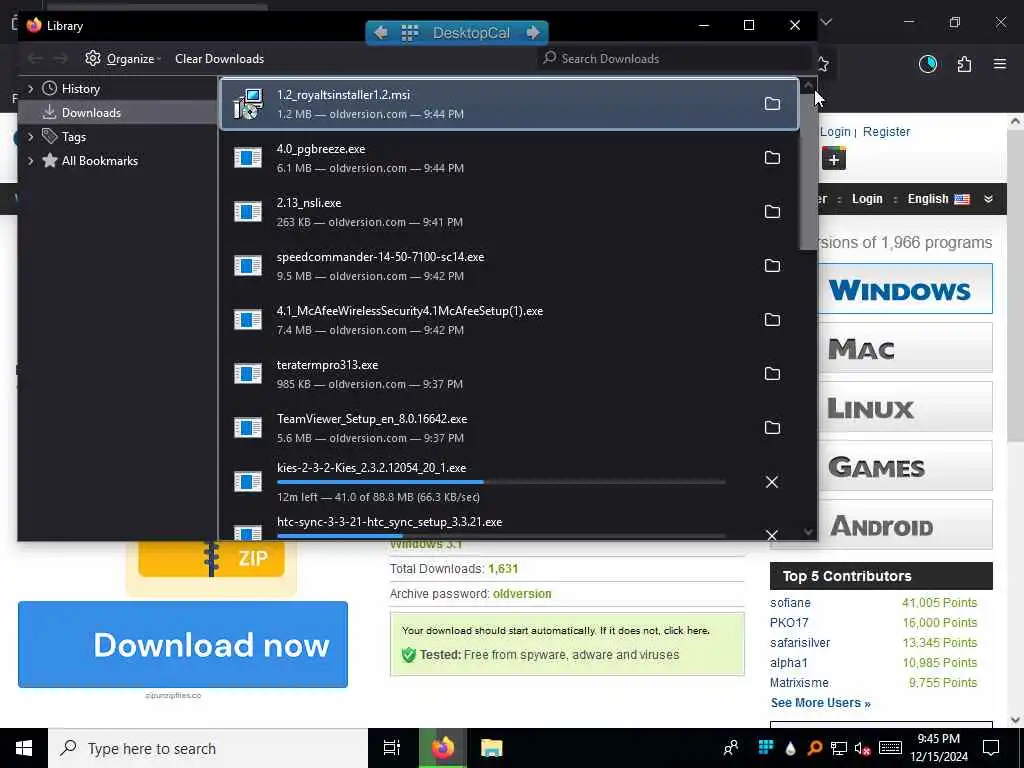The image size is (1024, 768).
Task: Open Task View on the taskbar
Action: tap(392, 748)
